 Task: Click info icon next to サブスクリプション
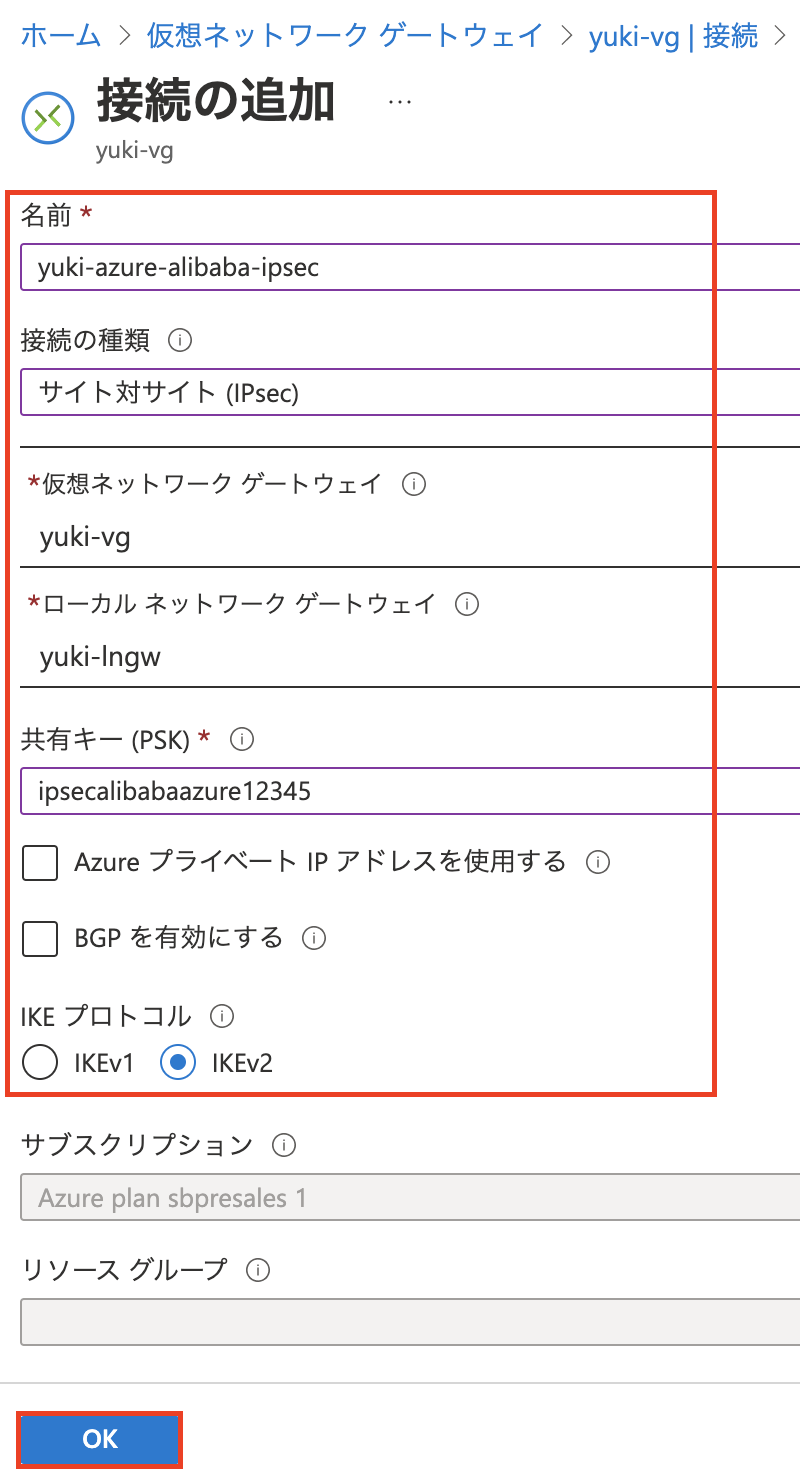pos(284,1145)
